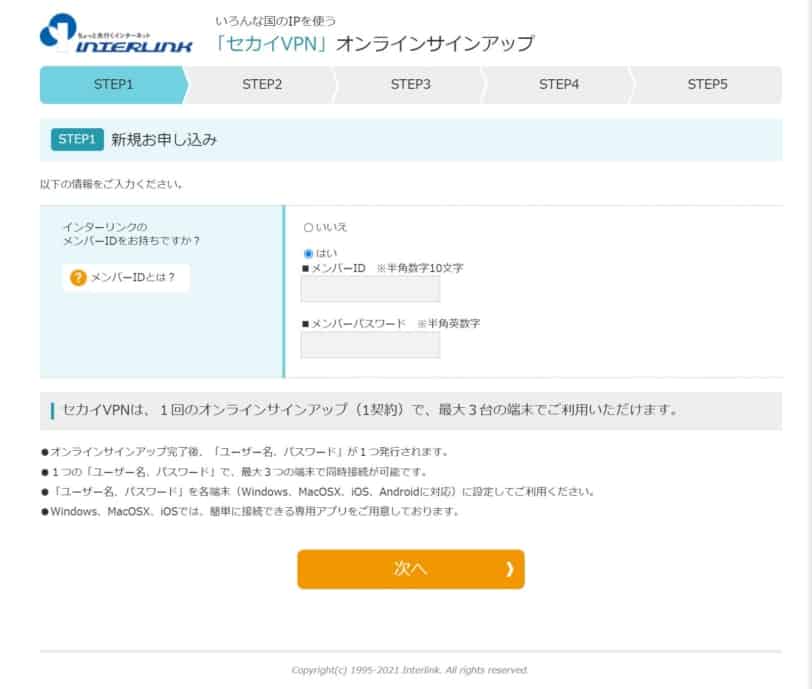Screen dimensions: 812x689
Task: Click the orange question mark icon
Action: coord(78,278)
